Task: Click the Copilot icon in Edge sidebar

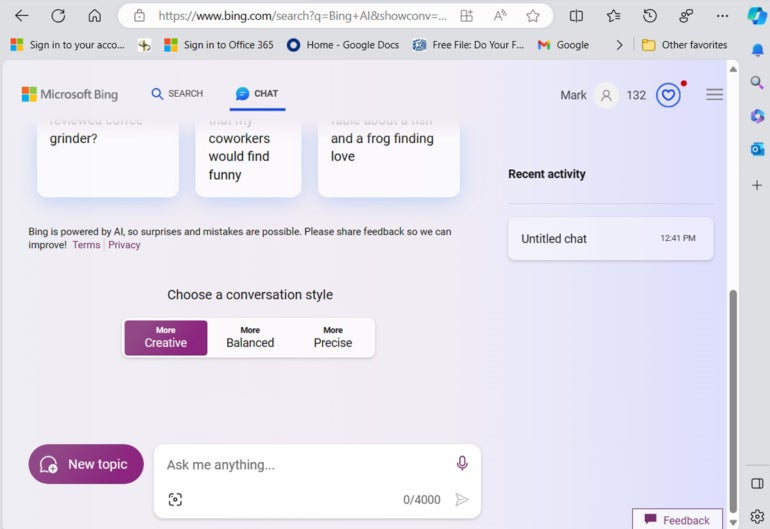Action: pos(757,16)
